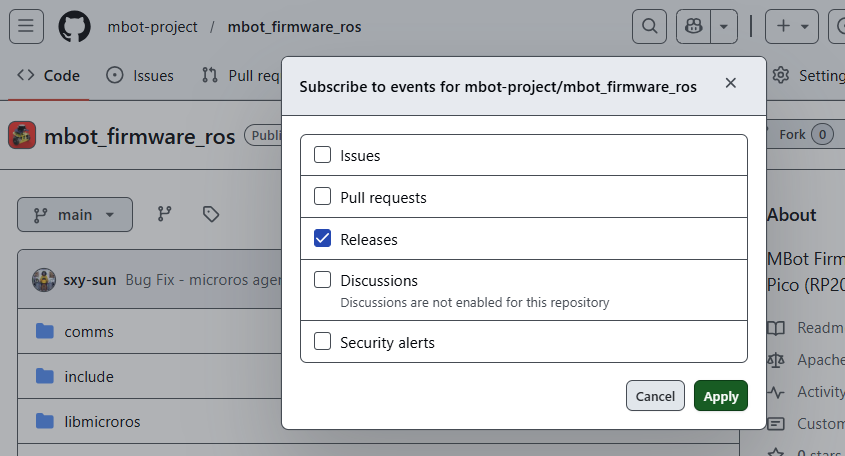Switch to the Issues tab

[x=140, y=75]
